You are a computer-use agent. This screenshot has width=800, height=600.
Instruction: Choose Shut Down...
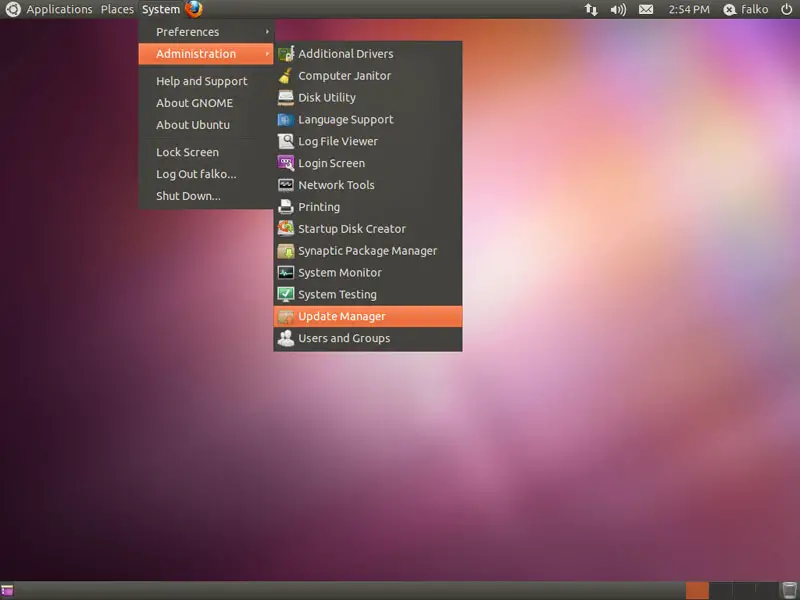click(x=206, y=196)
